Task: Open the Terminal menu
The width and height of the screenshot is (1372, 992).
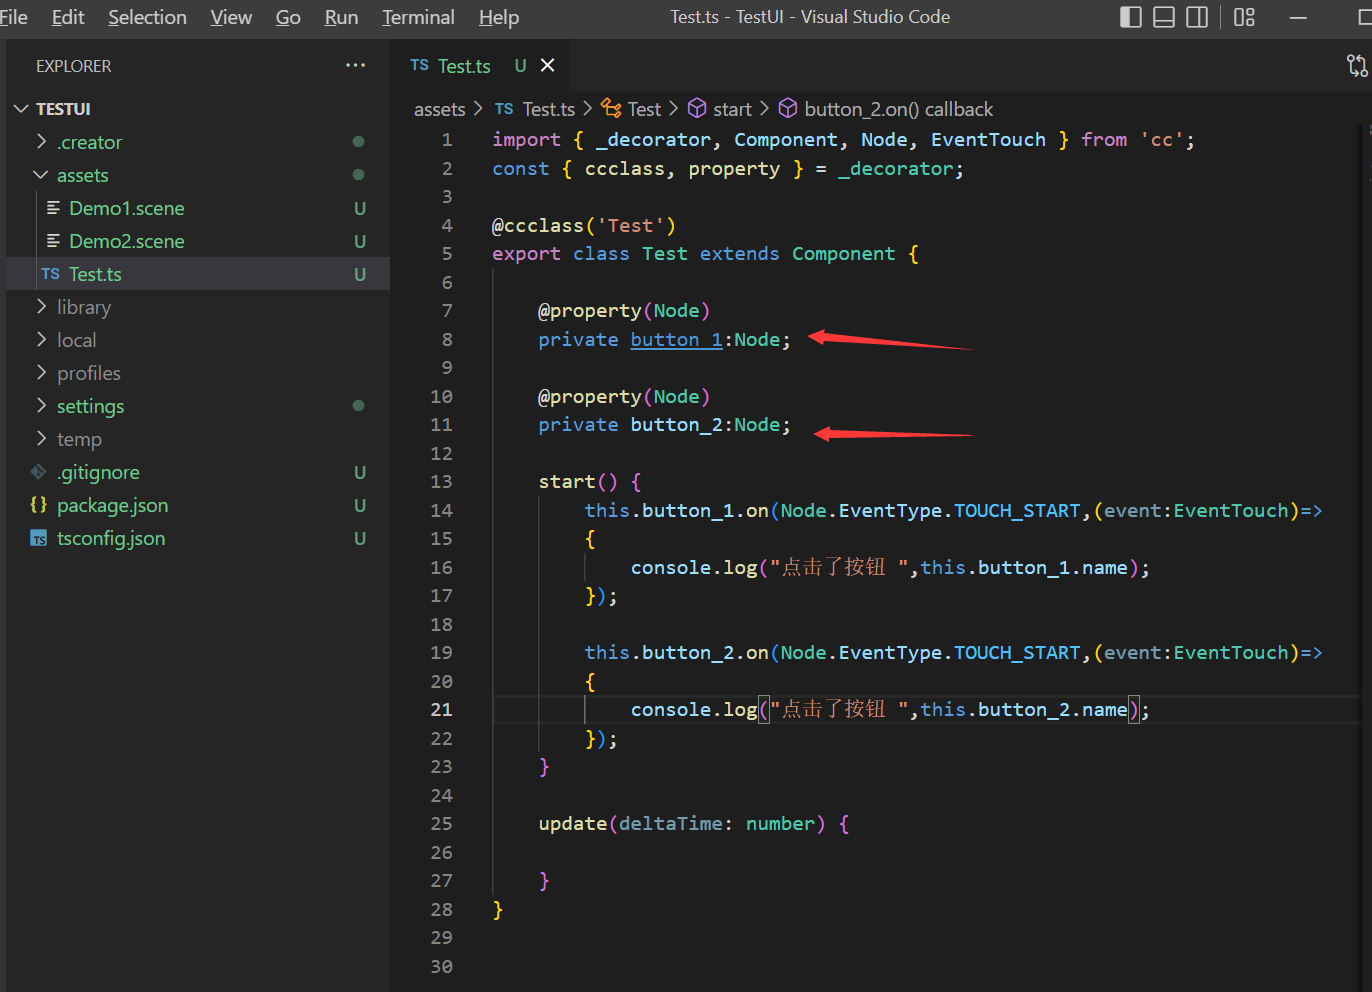Action: pyautogui.click(x=418, y=17)
